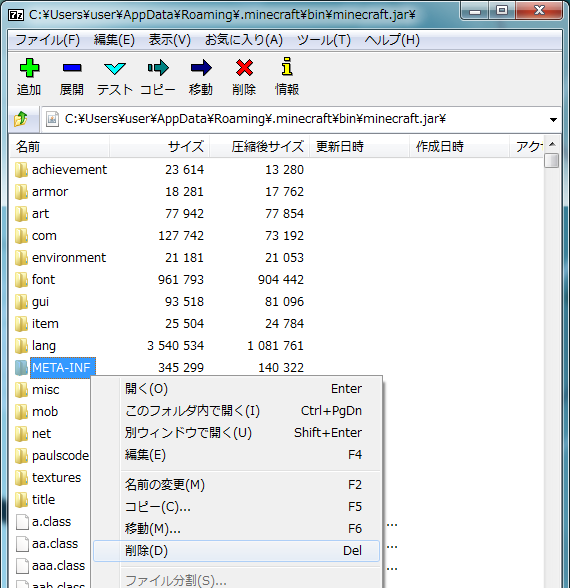Screen dimensions: 570x588
Task: Choose 名前の変更(M) in context menu
Action: (236, 485)
